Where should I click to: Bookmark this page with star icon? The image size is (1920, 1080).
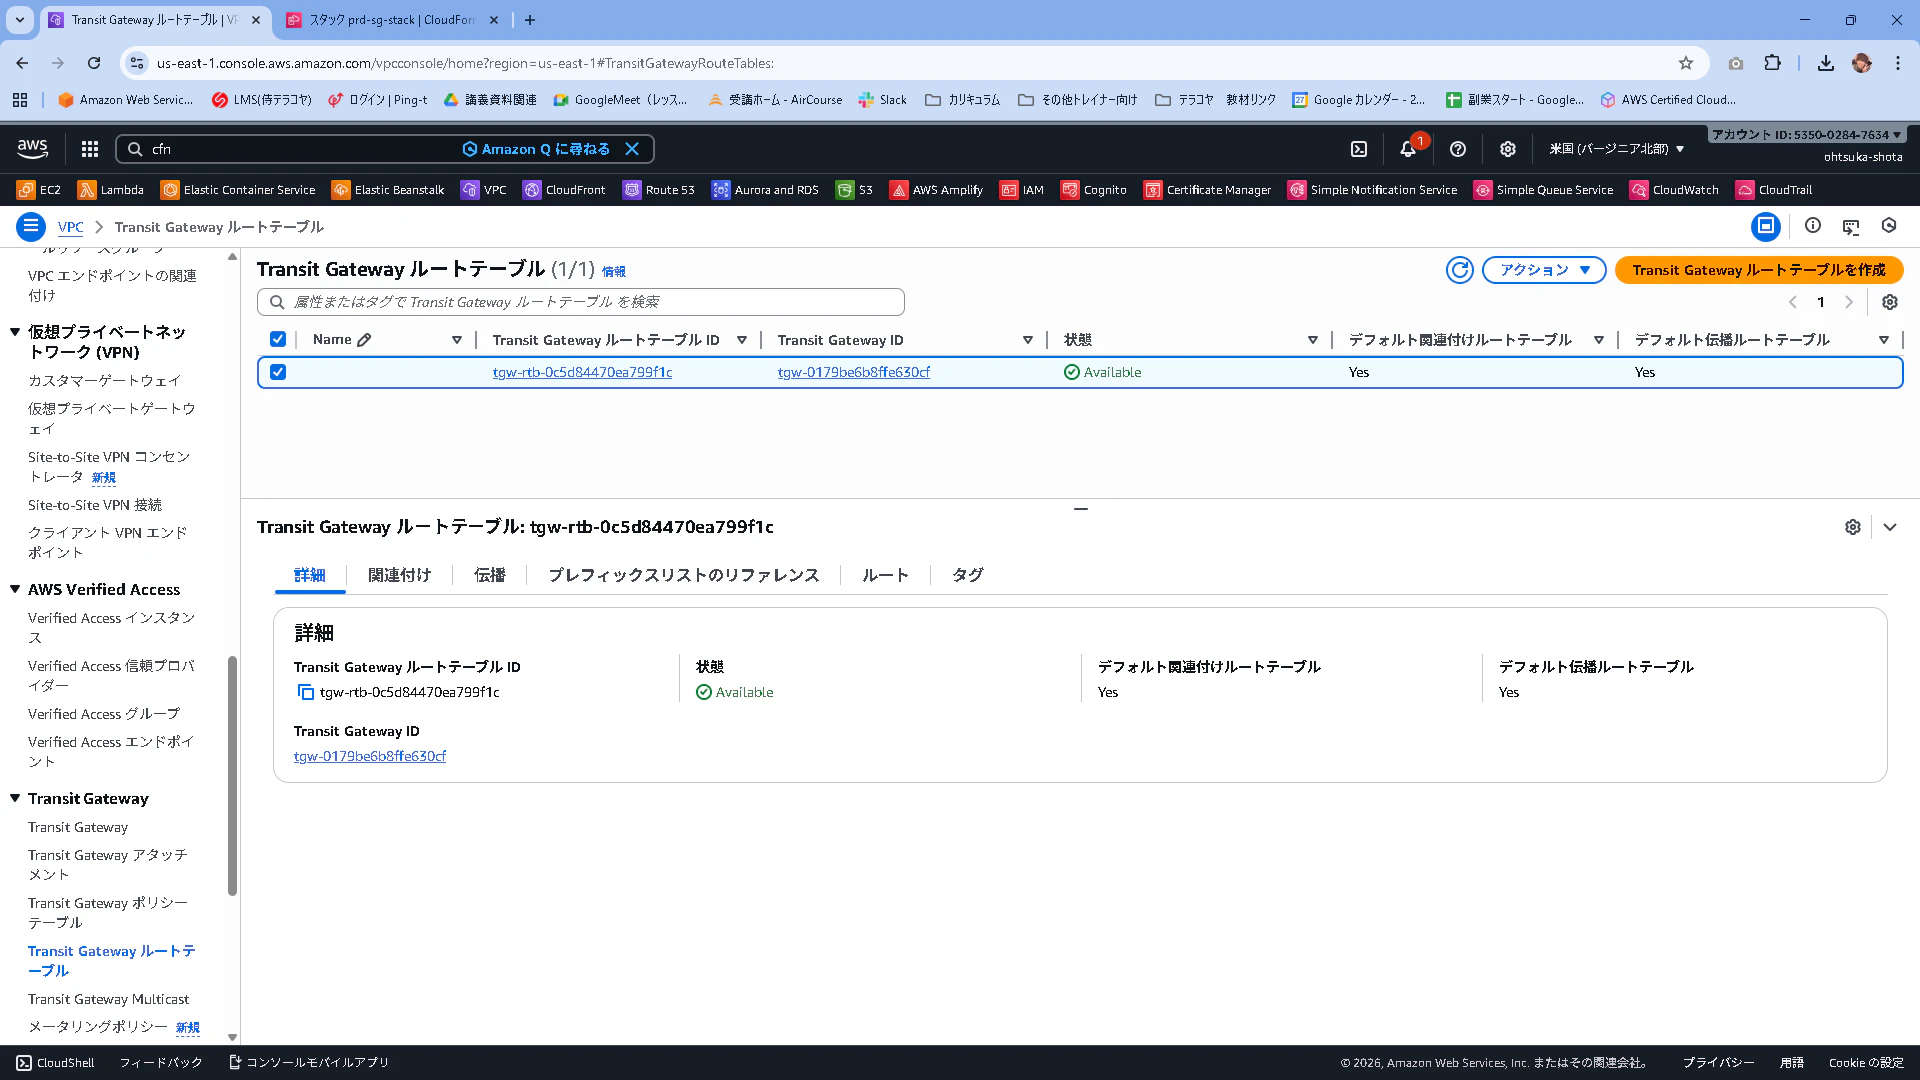pyautogui.click(x=1686, y=63)
